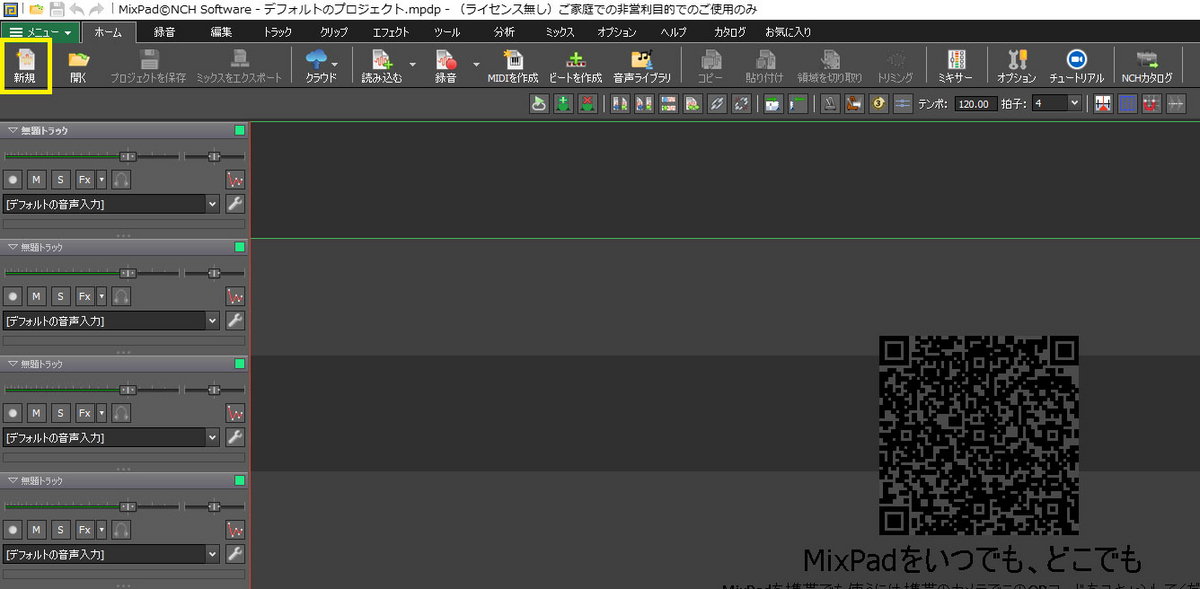The width and height of the screenshot is (1200, 589).
Task: Click the gold number 3 count-in icon
Action: click(879, 103)
